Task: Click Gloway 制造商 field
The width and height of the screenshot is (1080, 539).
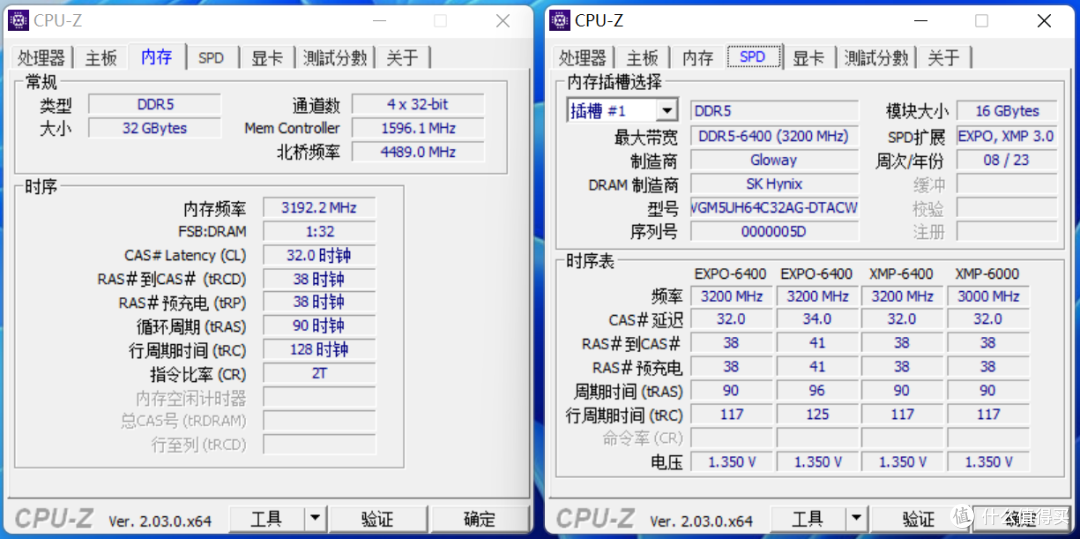Action: [x=774, y=160]
